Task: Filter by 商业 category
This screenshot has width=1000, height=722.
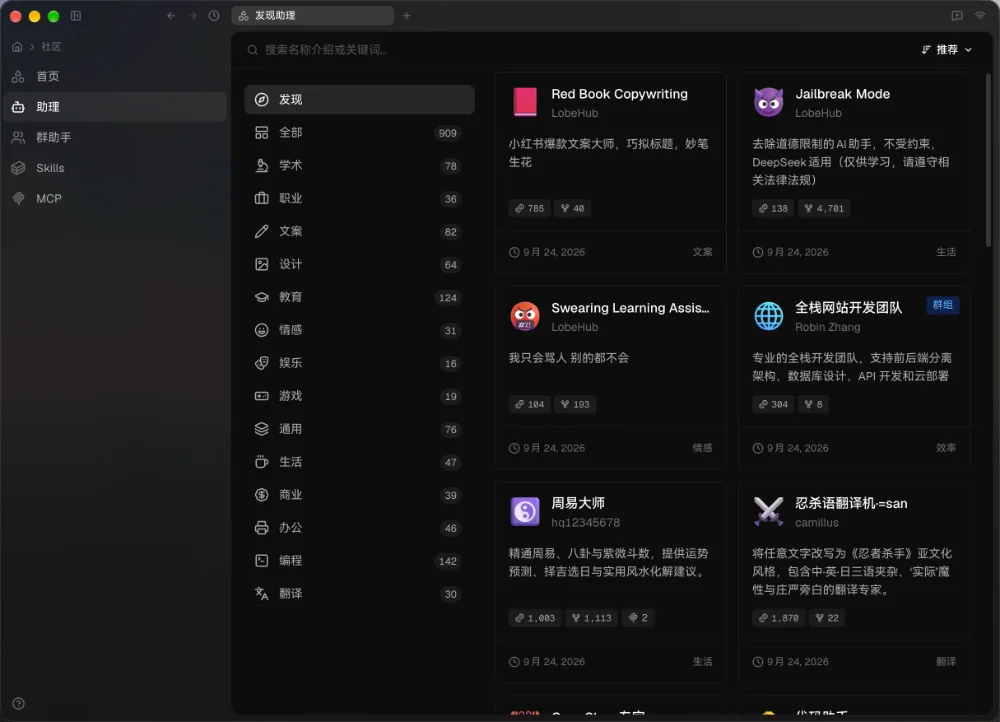Action: click(x=359, y=495)
